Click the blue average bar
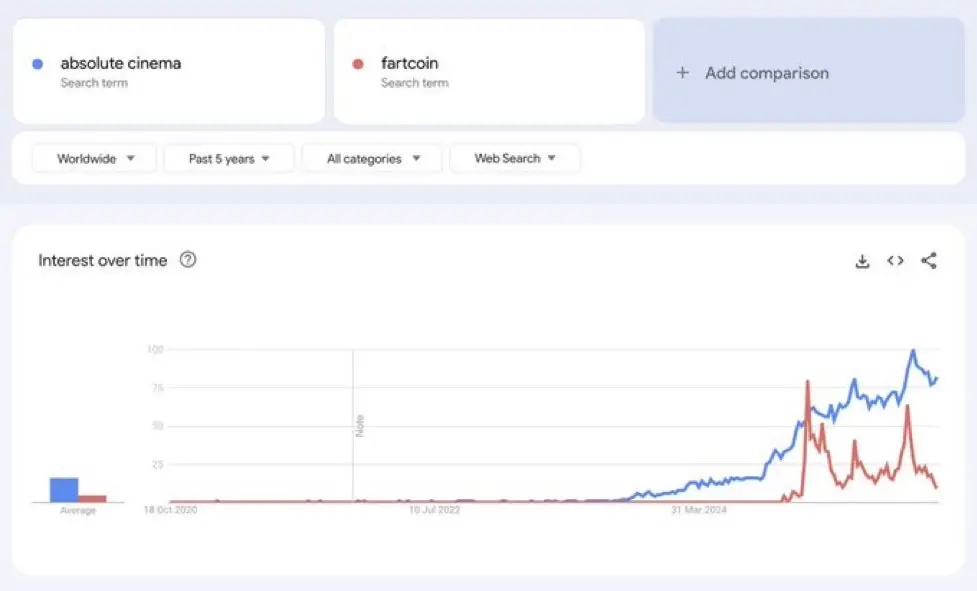977x591 pixels. tap(64, 489)
